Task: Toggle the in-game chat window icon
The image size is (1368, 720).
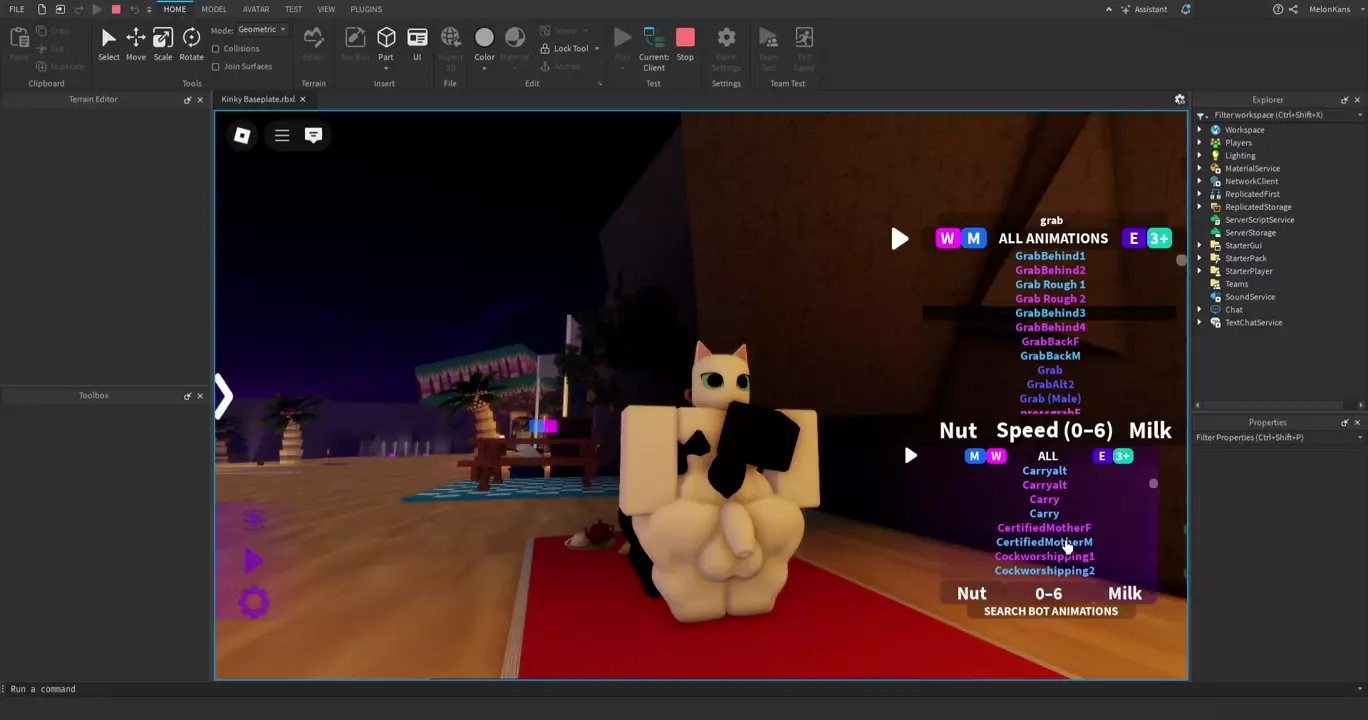Action: tap(313, 135)
